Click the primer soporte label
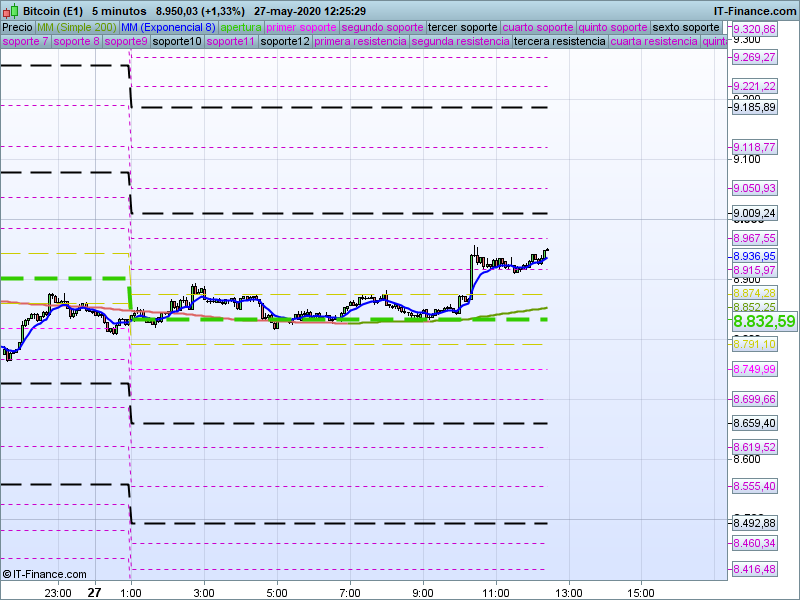This screenshot has width=800, height=600. tap(302, 27)
